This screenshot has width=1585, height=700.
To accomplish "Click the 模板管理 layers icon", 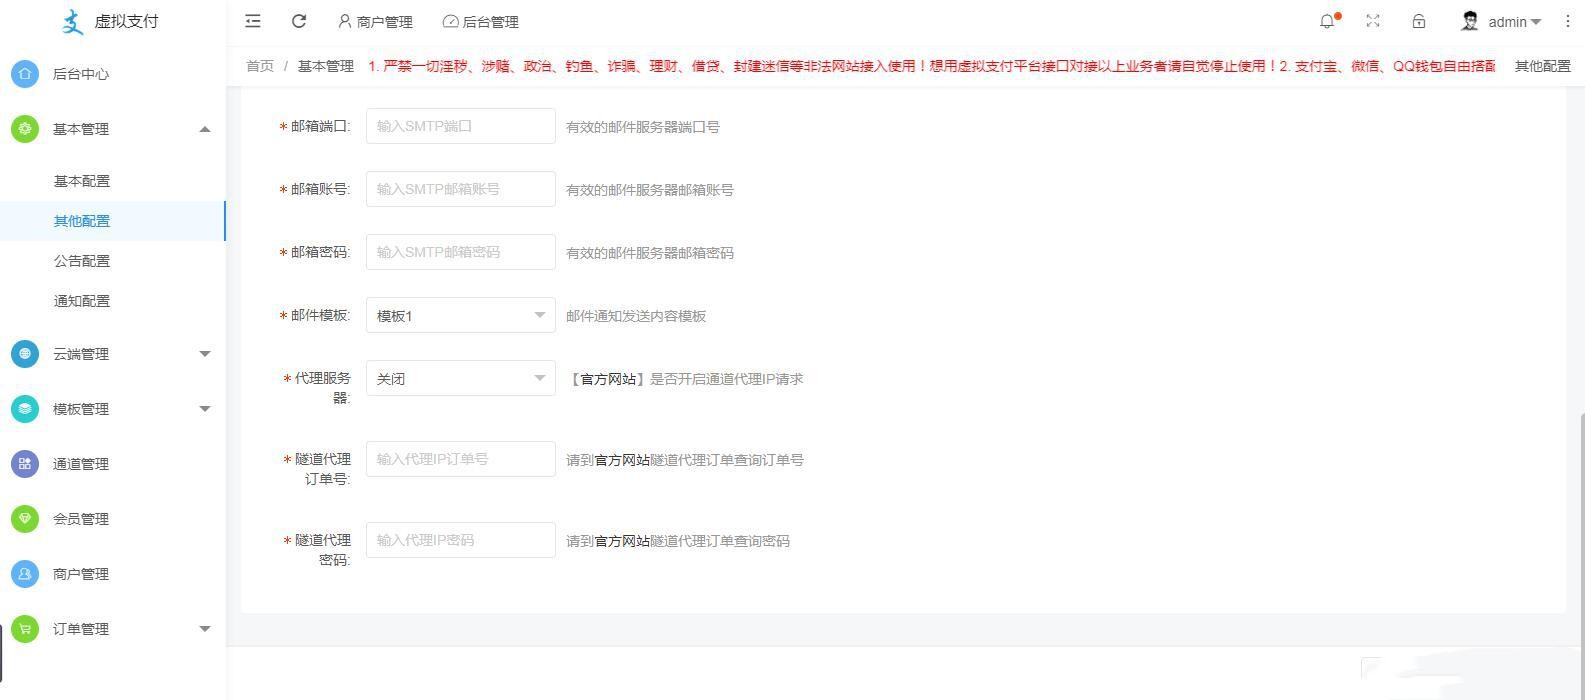I will point(25,409).
